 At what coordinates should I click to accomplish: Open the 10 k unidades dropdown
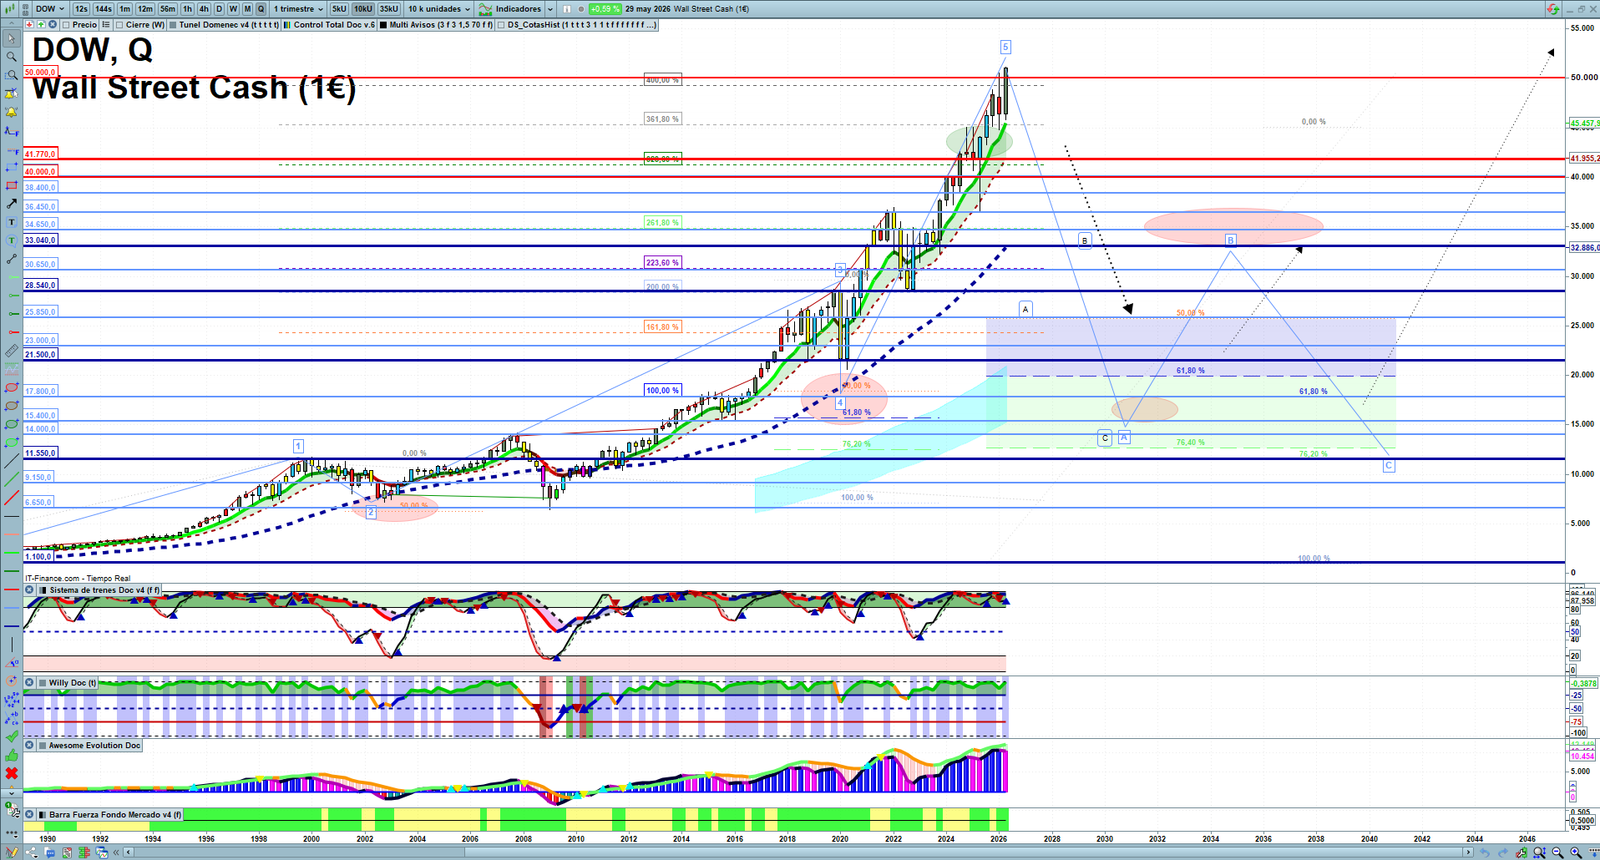coord(439,9)
